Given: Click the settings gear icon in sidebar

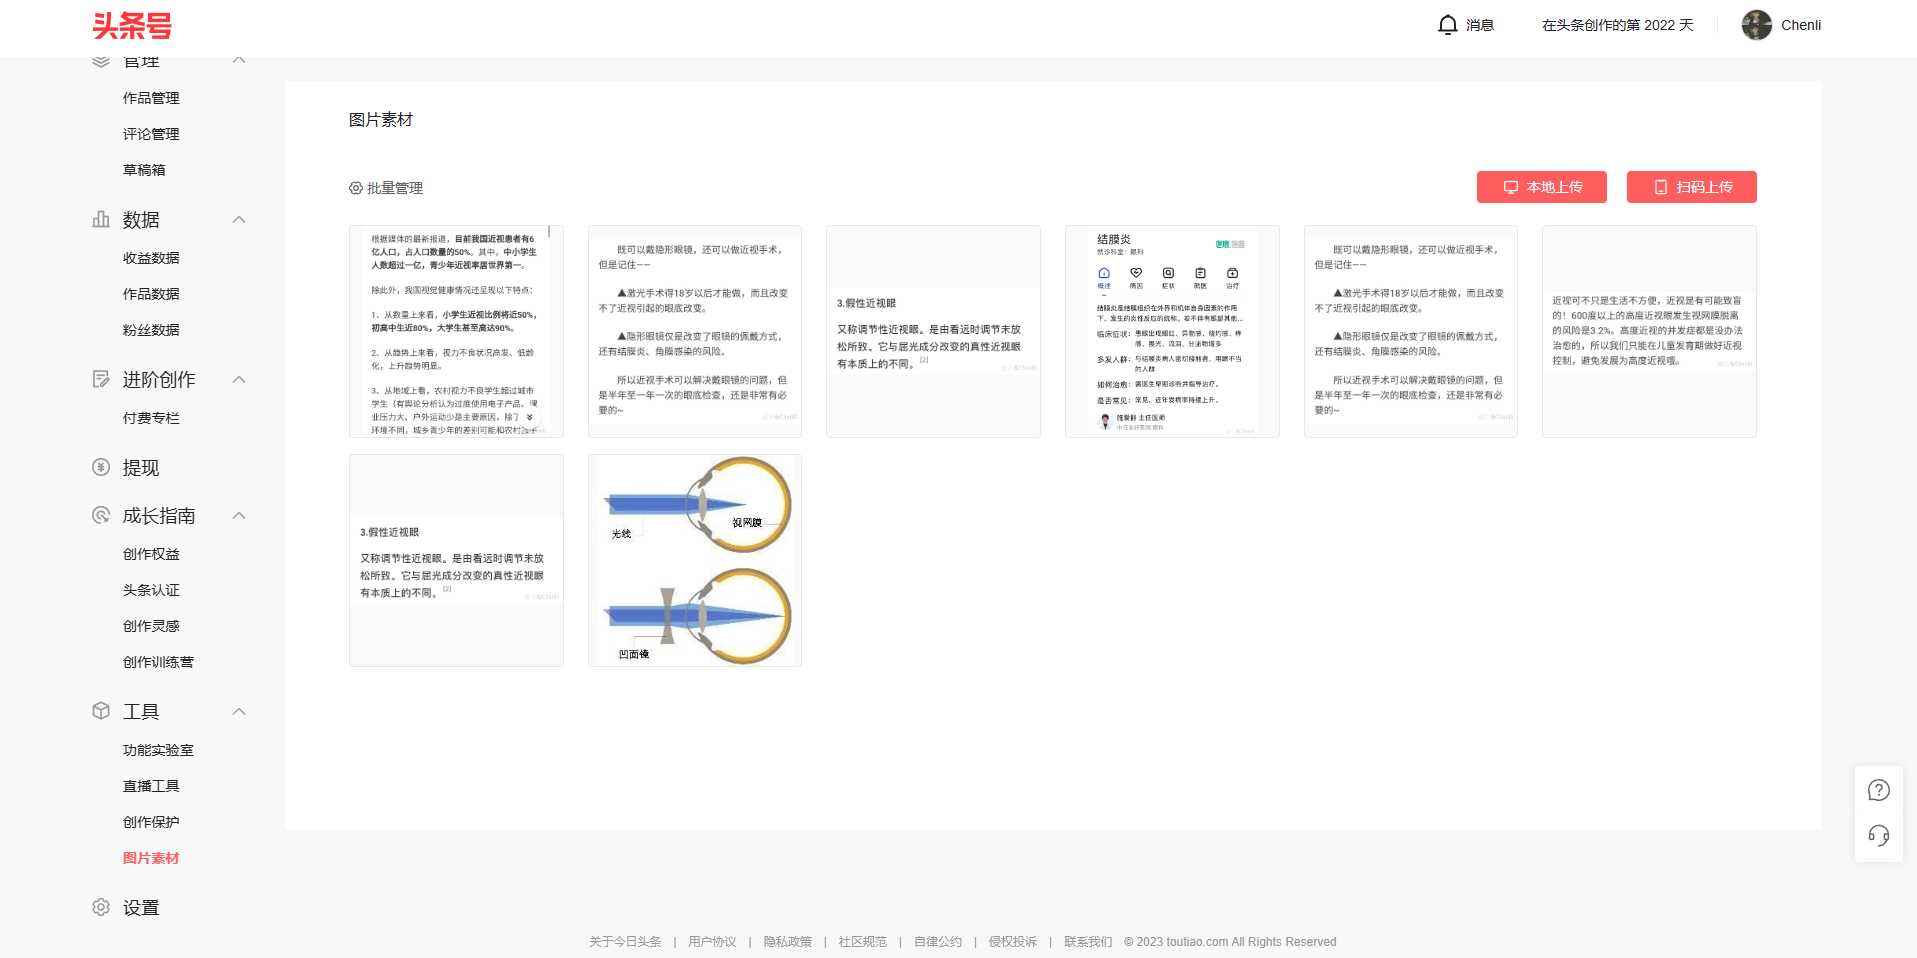Looking at the screenshot, I should [x=101, y=907].
